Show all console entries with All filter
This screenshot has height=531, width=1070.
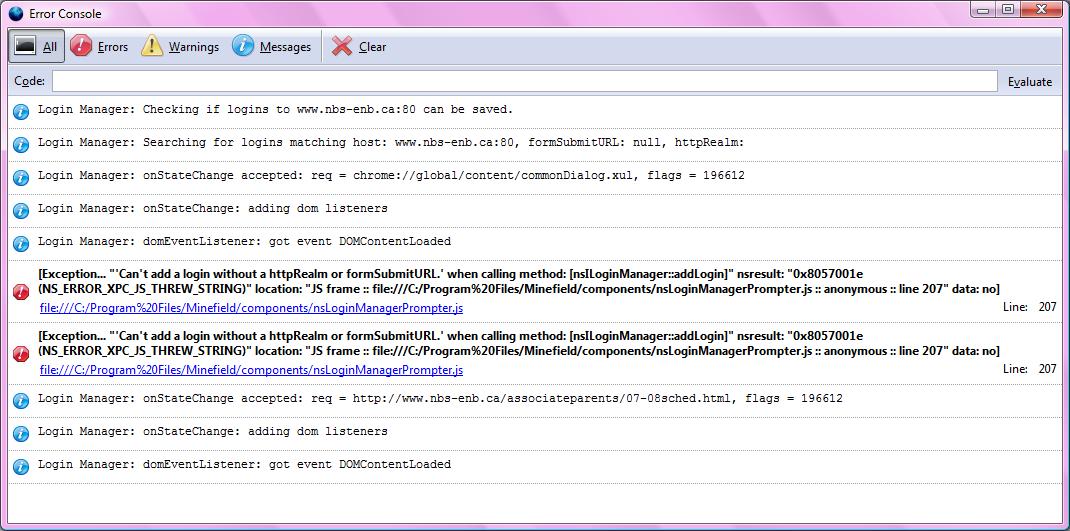(x=37, y=47)
